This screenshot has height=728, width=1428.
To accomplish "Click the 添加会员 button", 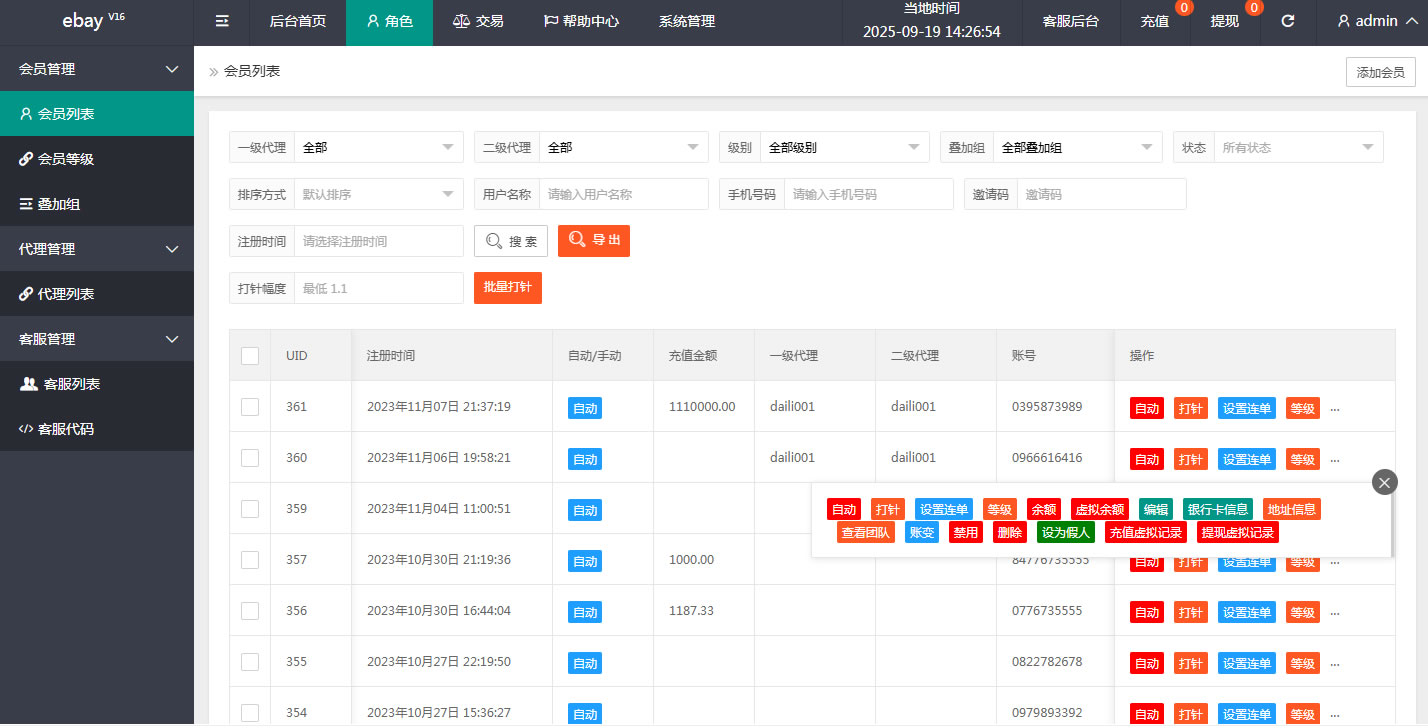I will 1381,72.
